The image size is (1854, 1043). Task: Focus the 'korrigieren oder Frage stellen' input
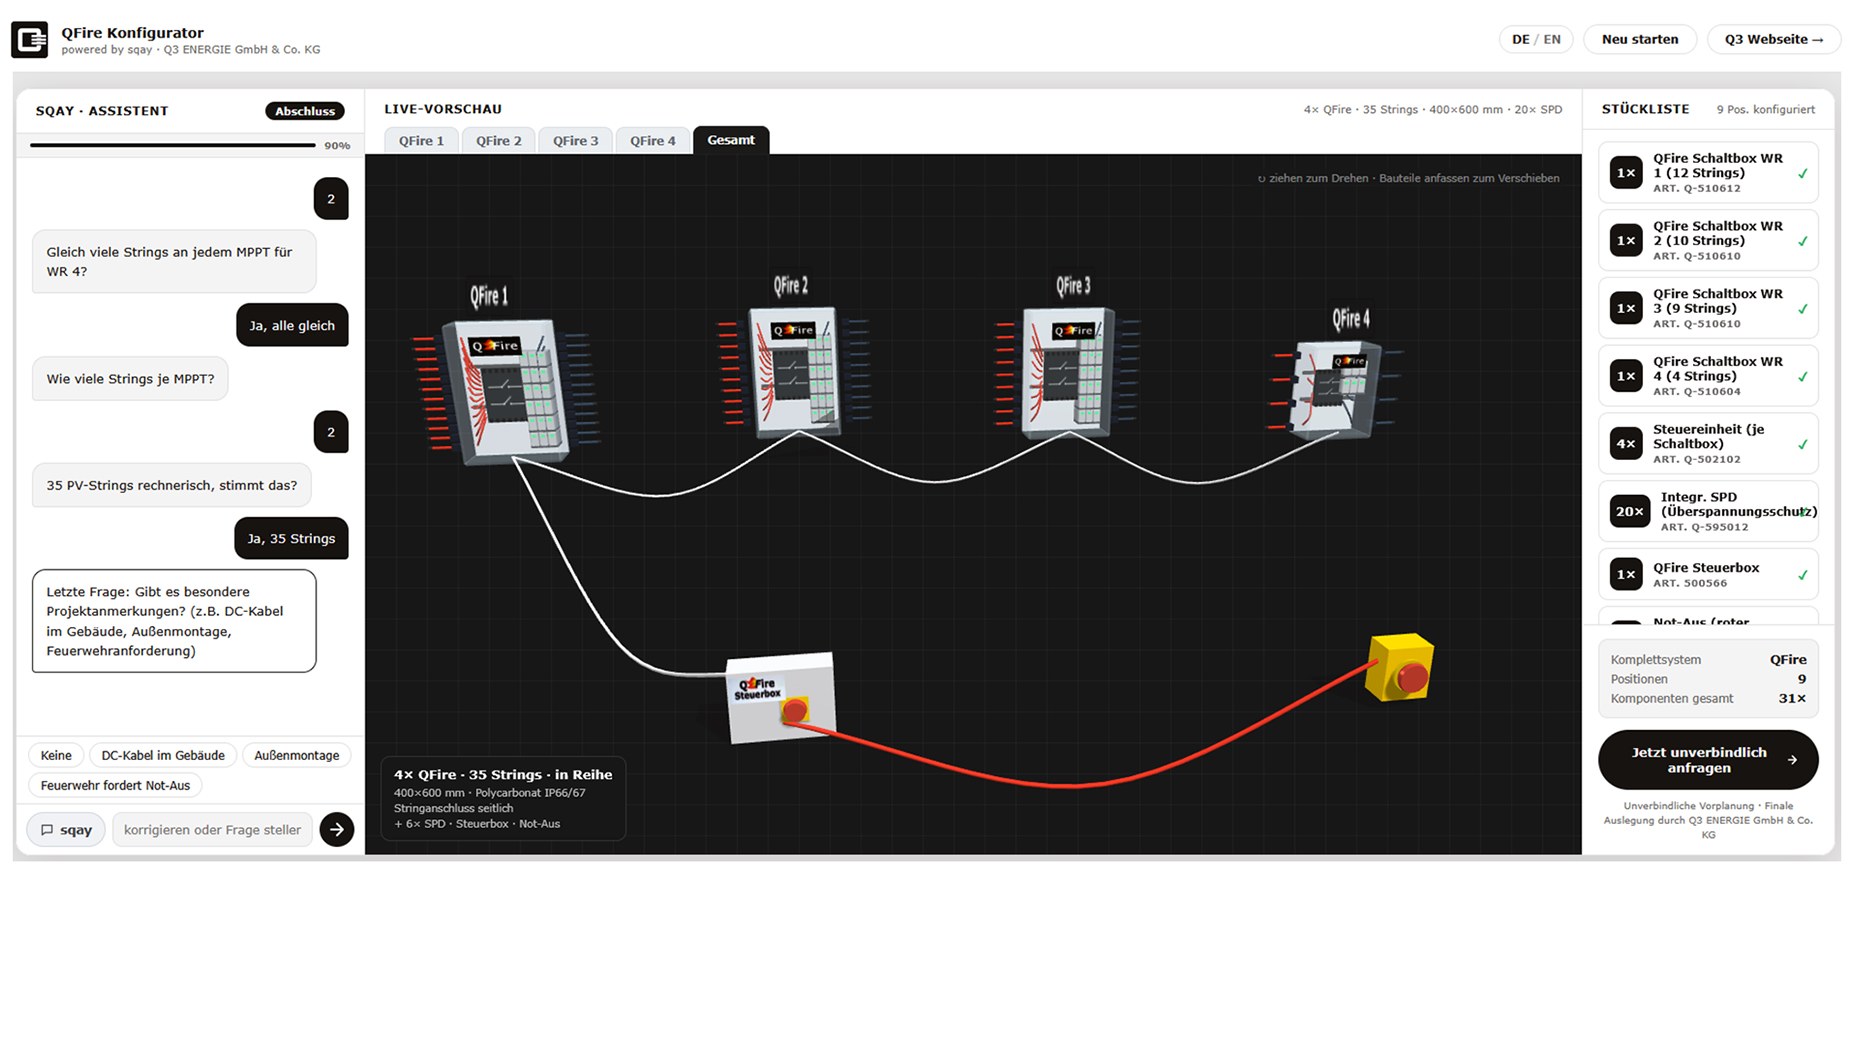[212, 829]
